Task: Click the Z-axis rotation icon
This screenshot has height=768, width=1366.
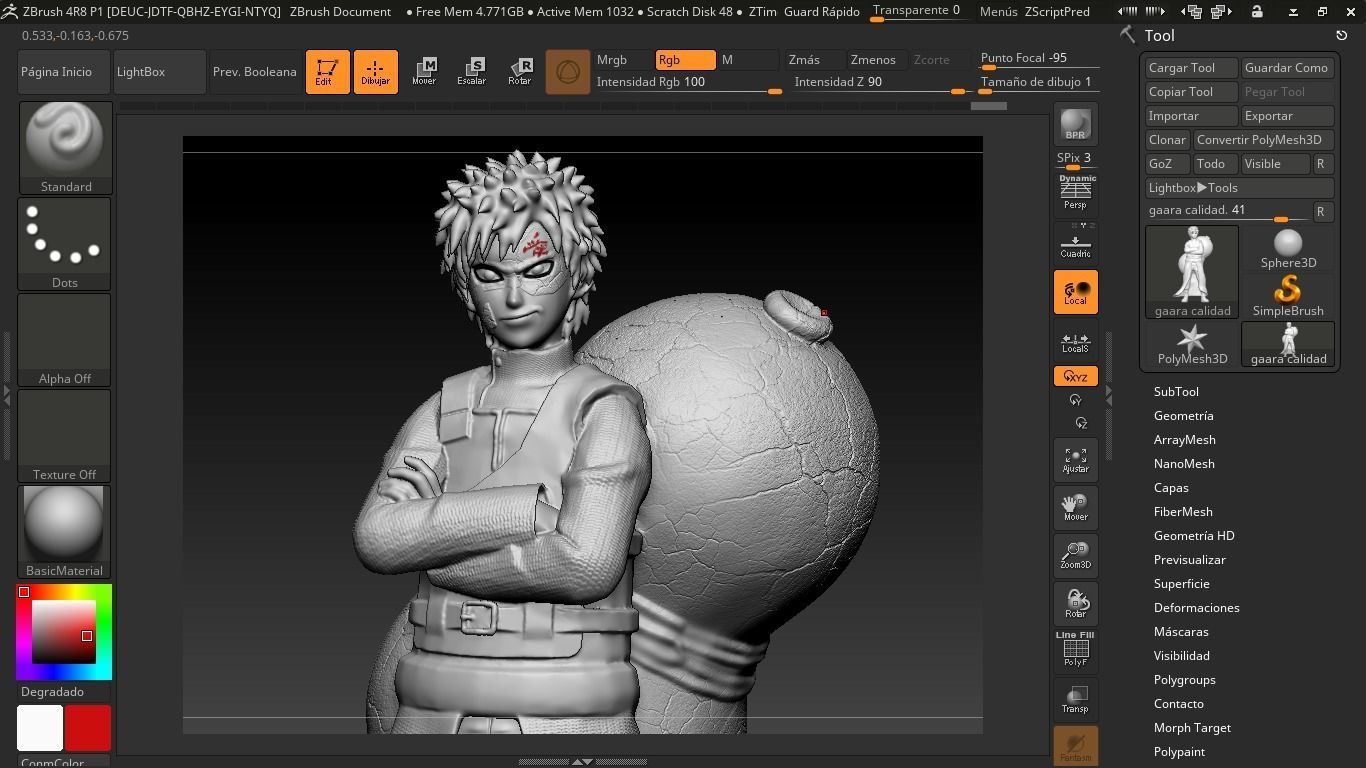Action: coord(1080,423)
